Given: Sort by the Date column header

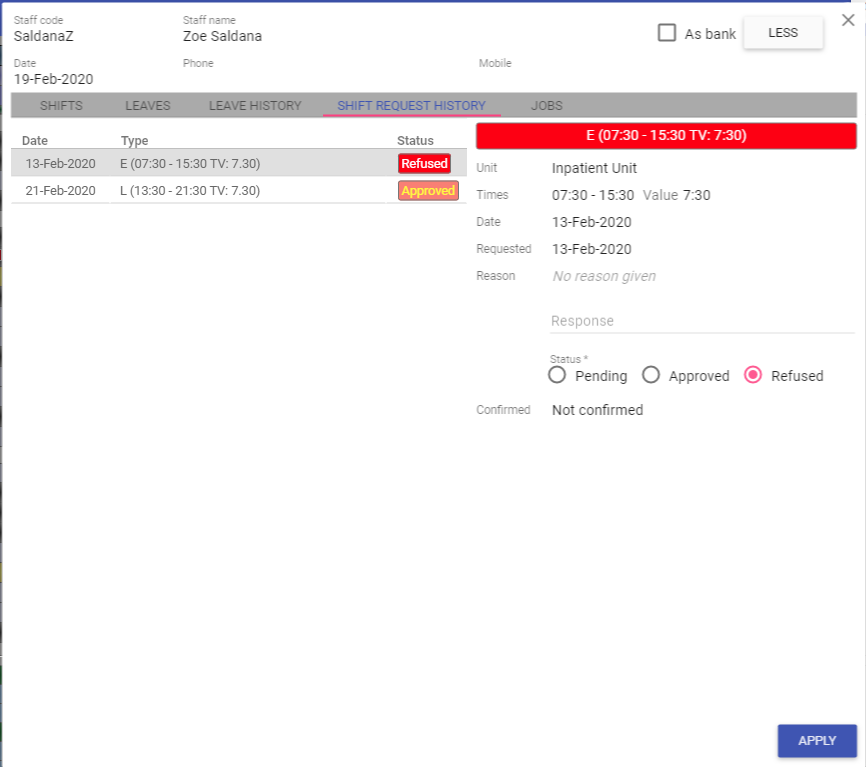Looking at the screenshot, I should click(x=35, y=141).
